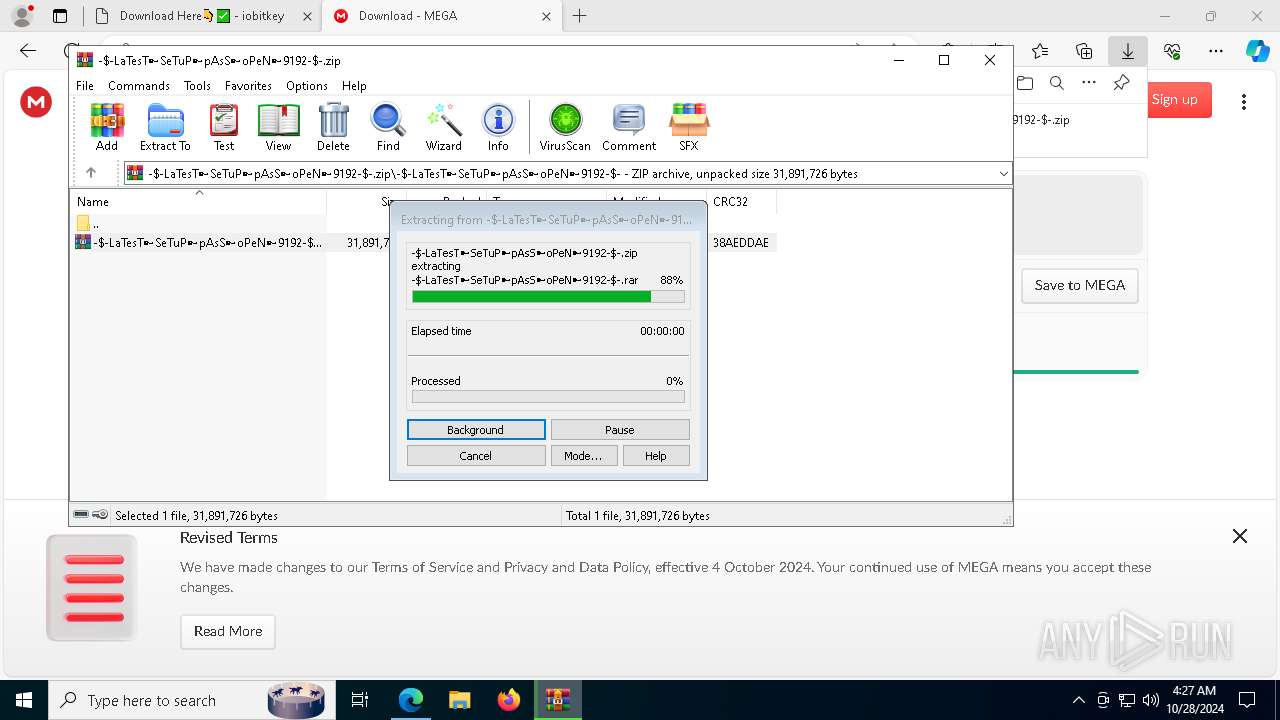
Task: Open the Favorites menu
Action: click(248, 86)
